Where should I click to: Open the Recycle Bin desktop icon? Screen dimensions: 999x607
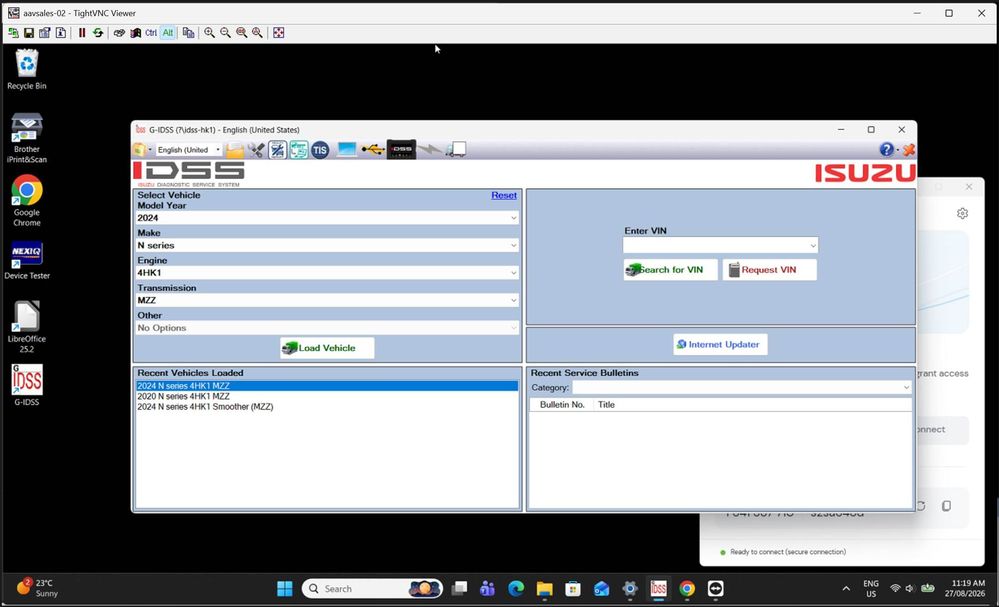[x=27, y=69]
